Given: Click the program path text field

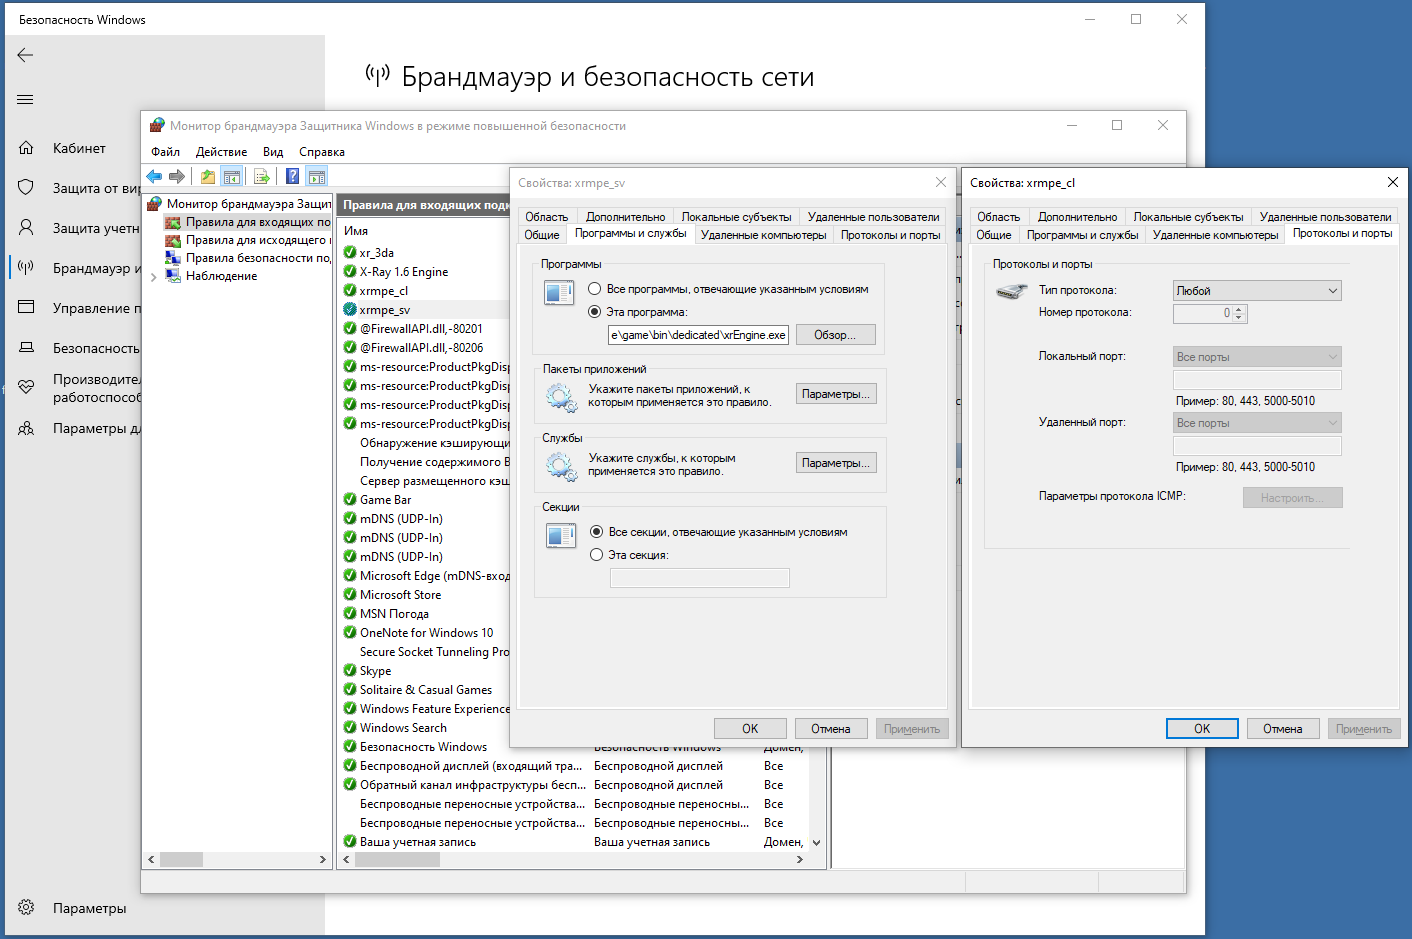Looking at the screenshot, I should tap(698, 335).
